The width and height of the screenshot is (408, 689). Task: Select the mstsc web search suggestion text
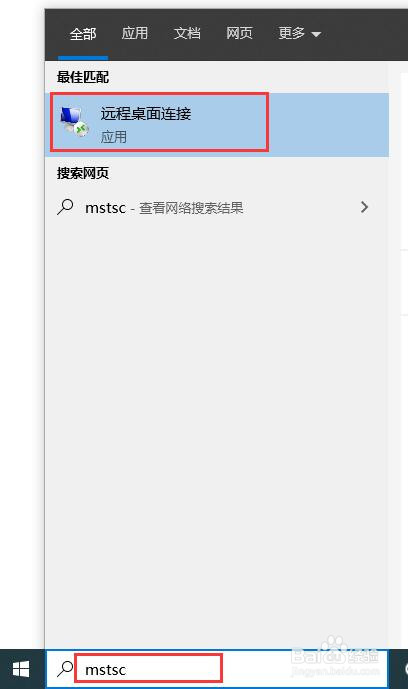(105, 208)
